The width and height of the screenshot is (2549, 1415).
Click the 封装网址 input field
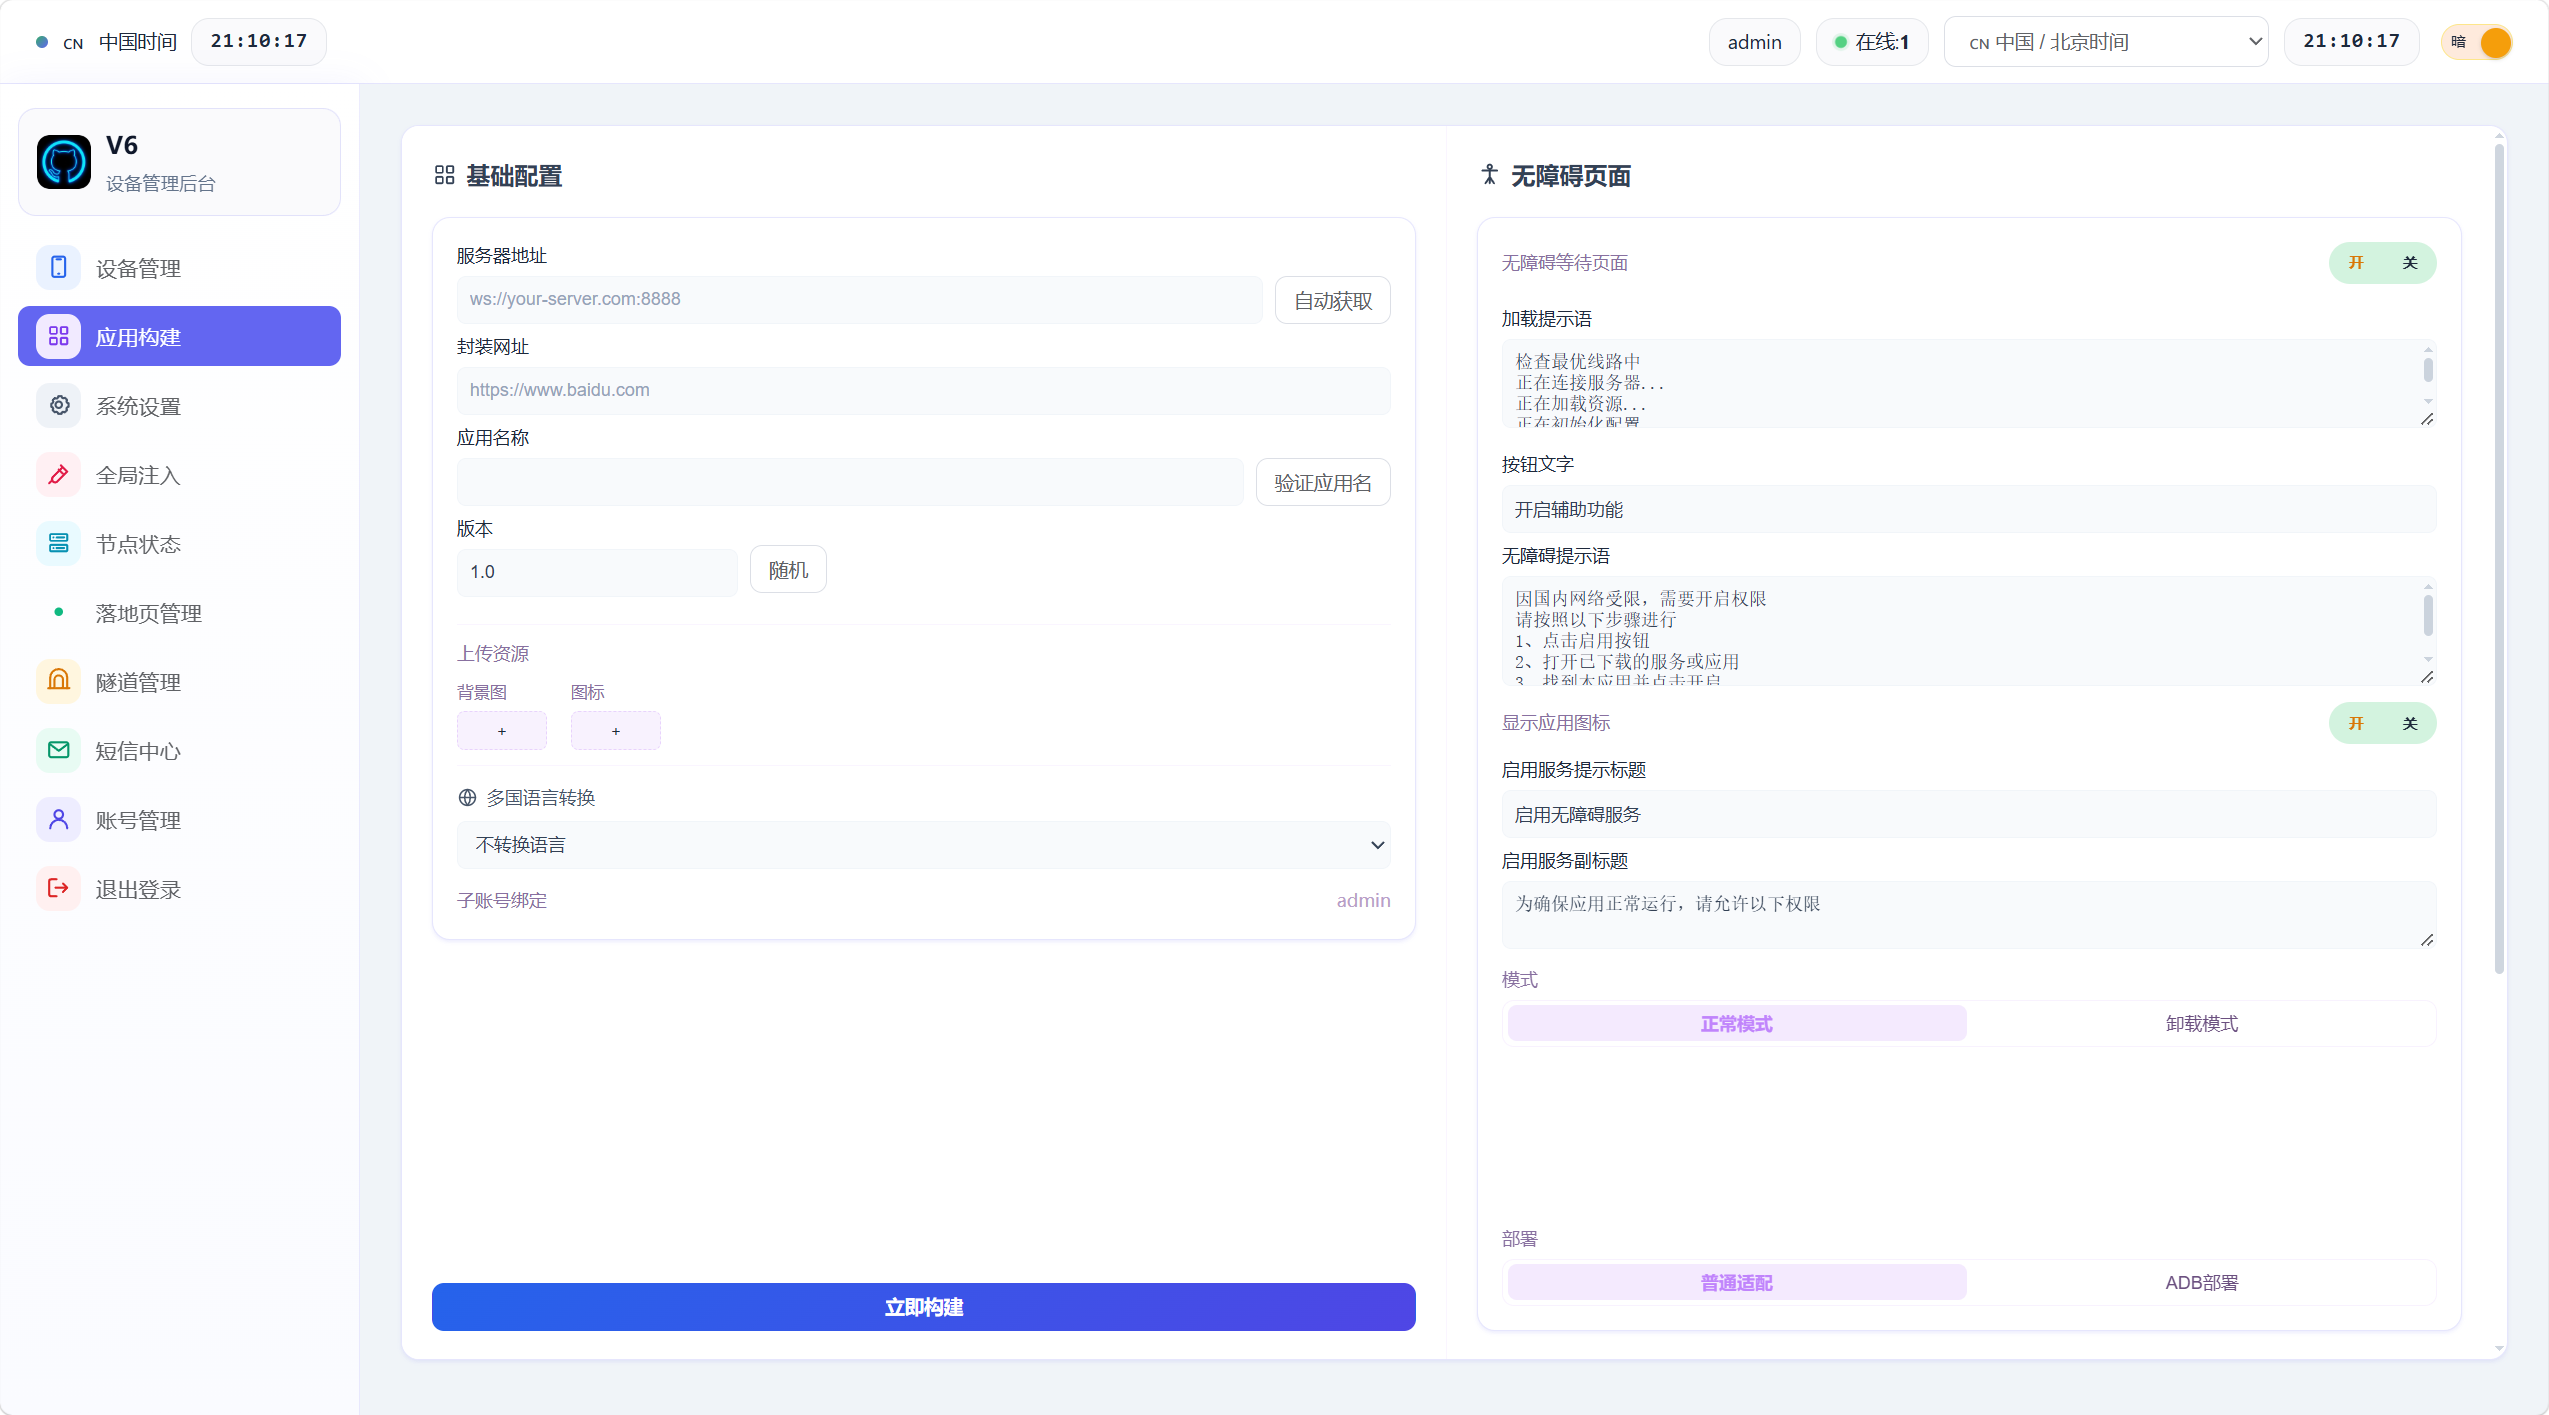click(x=923, y=391)
